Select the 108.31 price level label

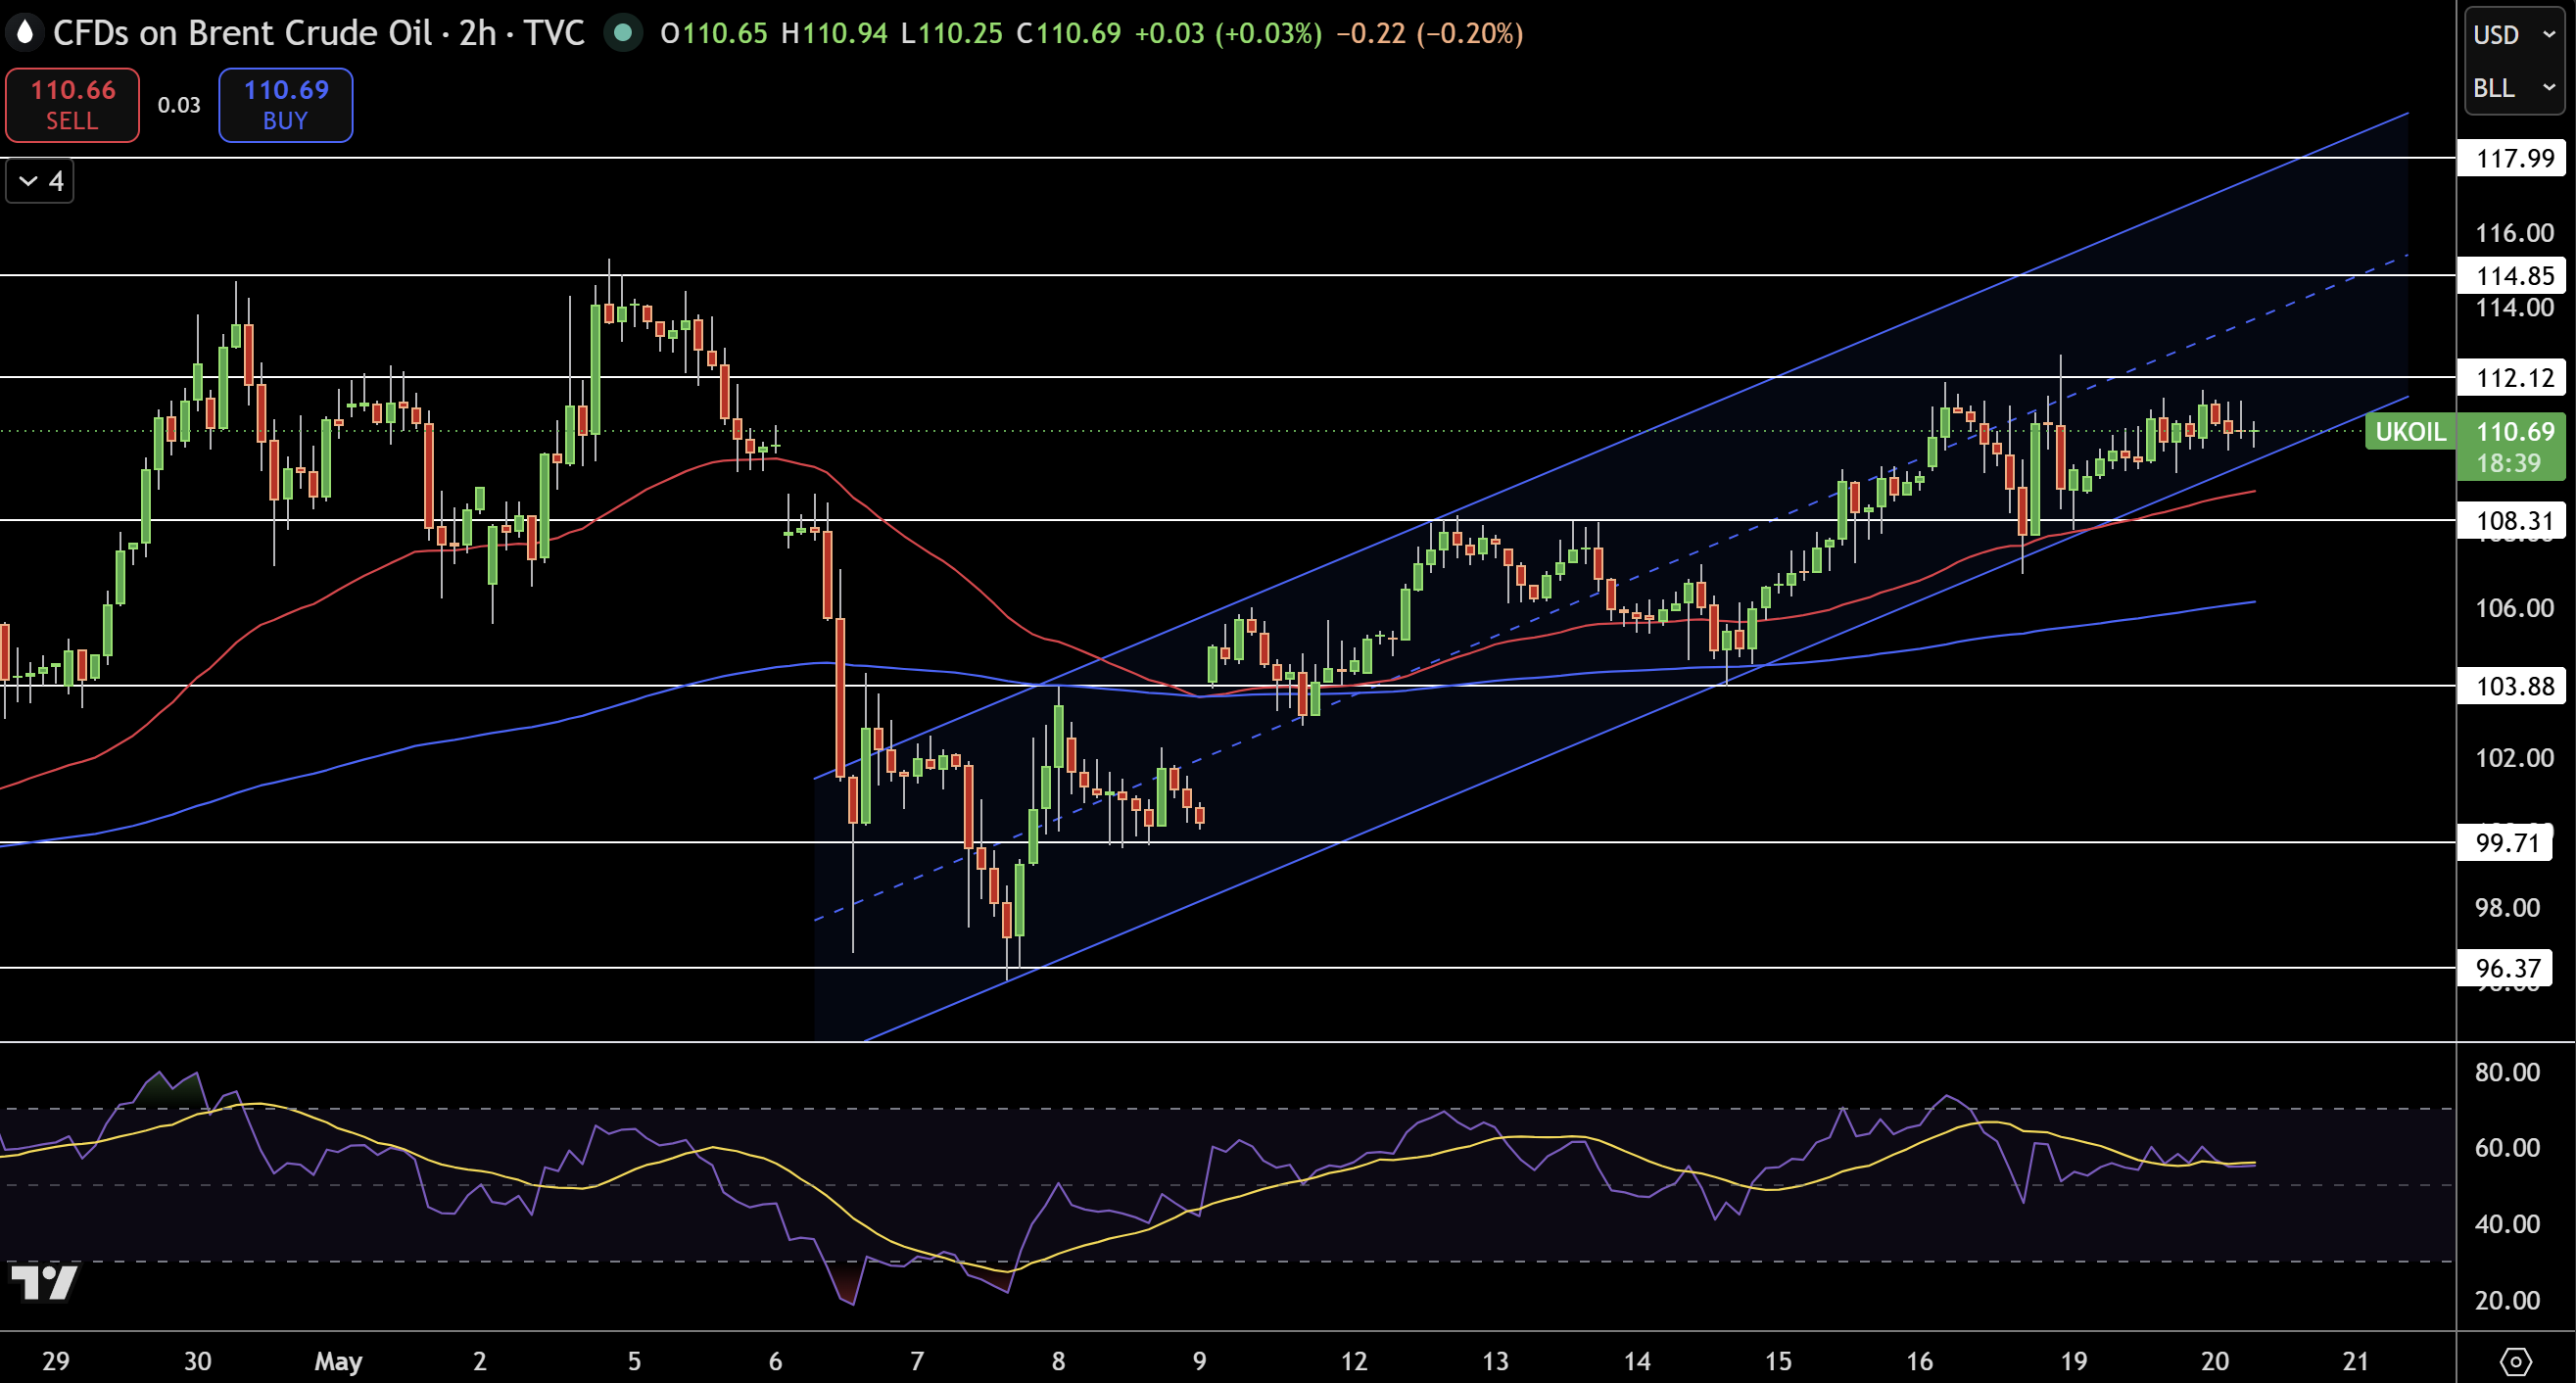[2512, 520]
